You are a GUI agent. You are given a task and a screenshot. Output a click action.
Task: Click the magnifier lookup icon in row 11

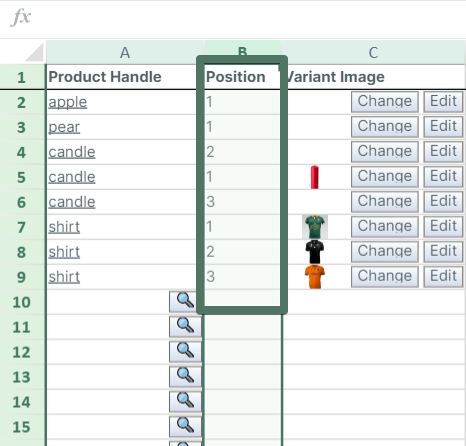click(185, 327)
